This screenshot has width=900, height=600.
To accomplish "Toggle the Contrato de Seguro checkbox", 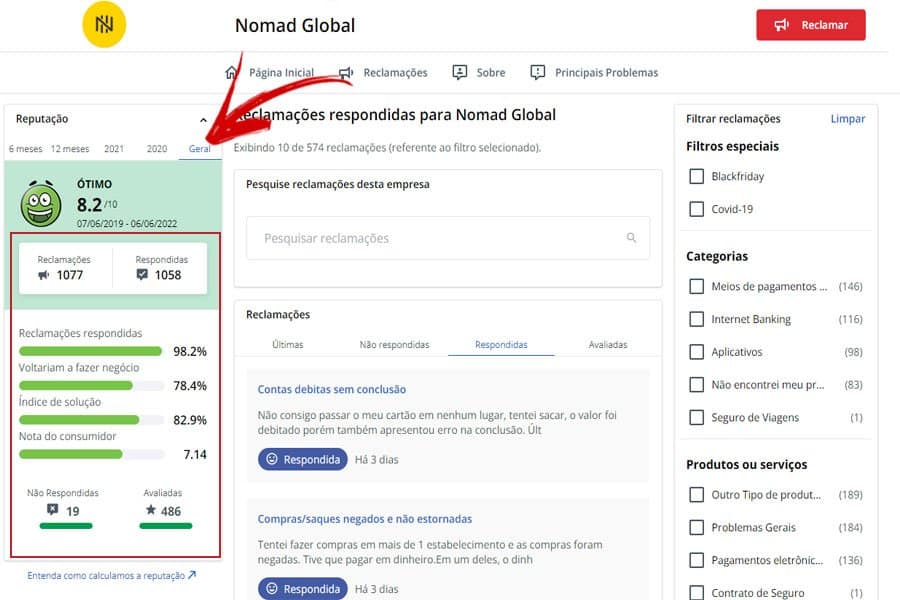I will pos(696,593).
